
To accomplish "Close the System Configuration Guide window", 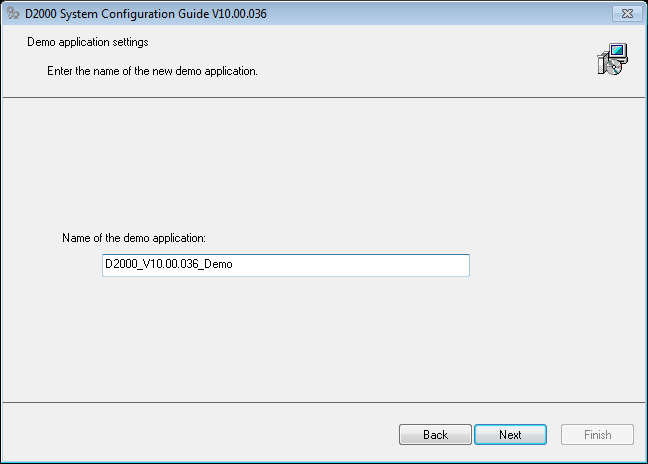I will click(626, 13).
